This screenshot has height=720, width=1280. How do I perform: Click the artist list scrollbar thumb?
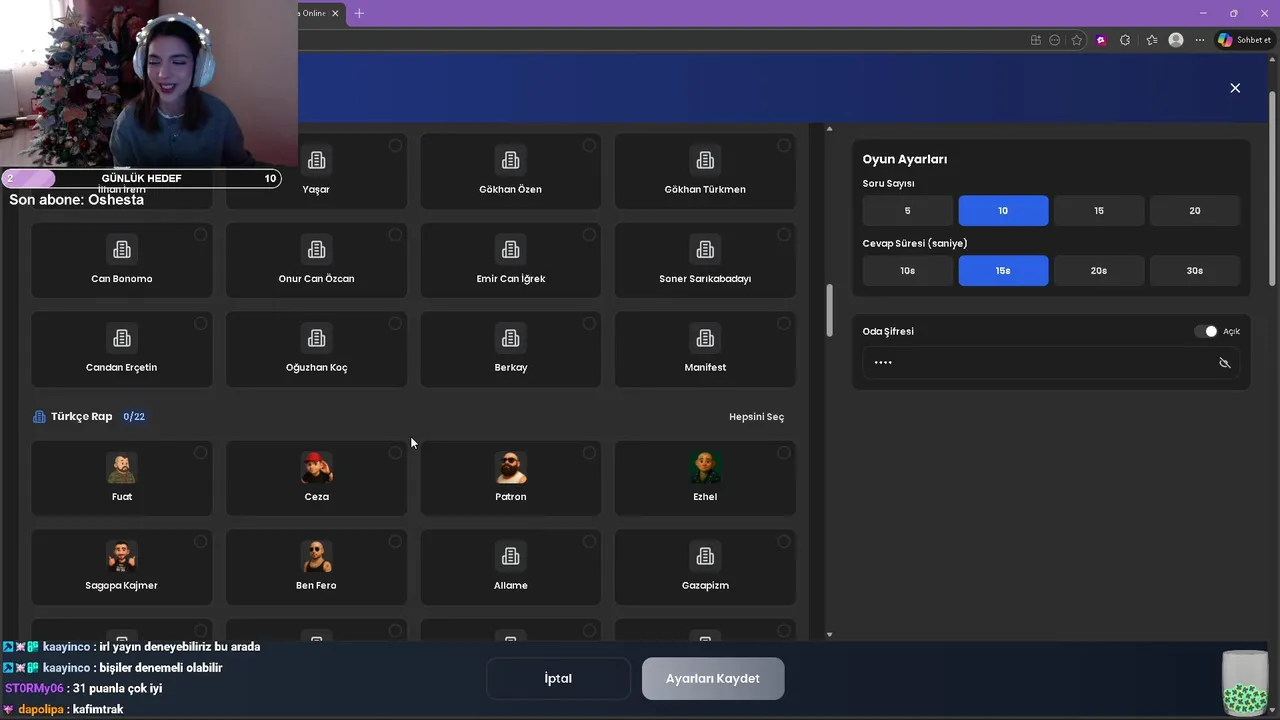[x=829, y=311]
